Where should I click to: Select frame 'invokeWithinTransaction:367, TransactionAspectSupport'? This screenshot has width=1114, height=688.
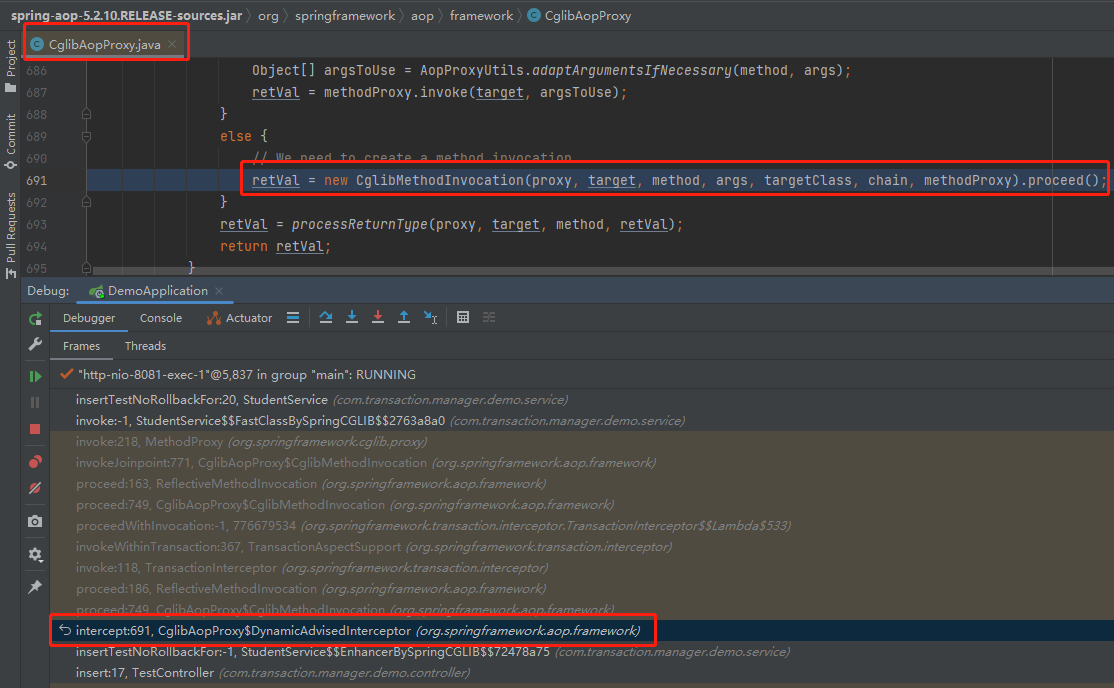click(582, 547)
